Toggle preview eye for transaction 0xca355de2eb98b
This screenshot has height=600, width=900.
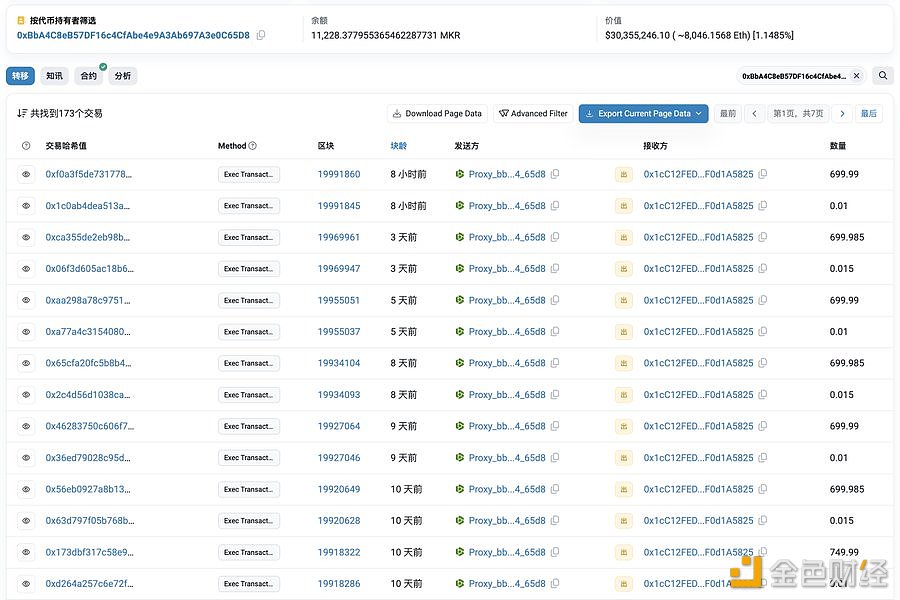(26, 237)
